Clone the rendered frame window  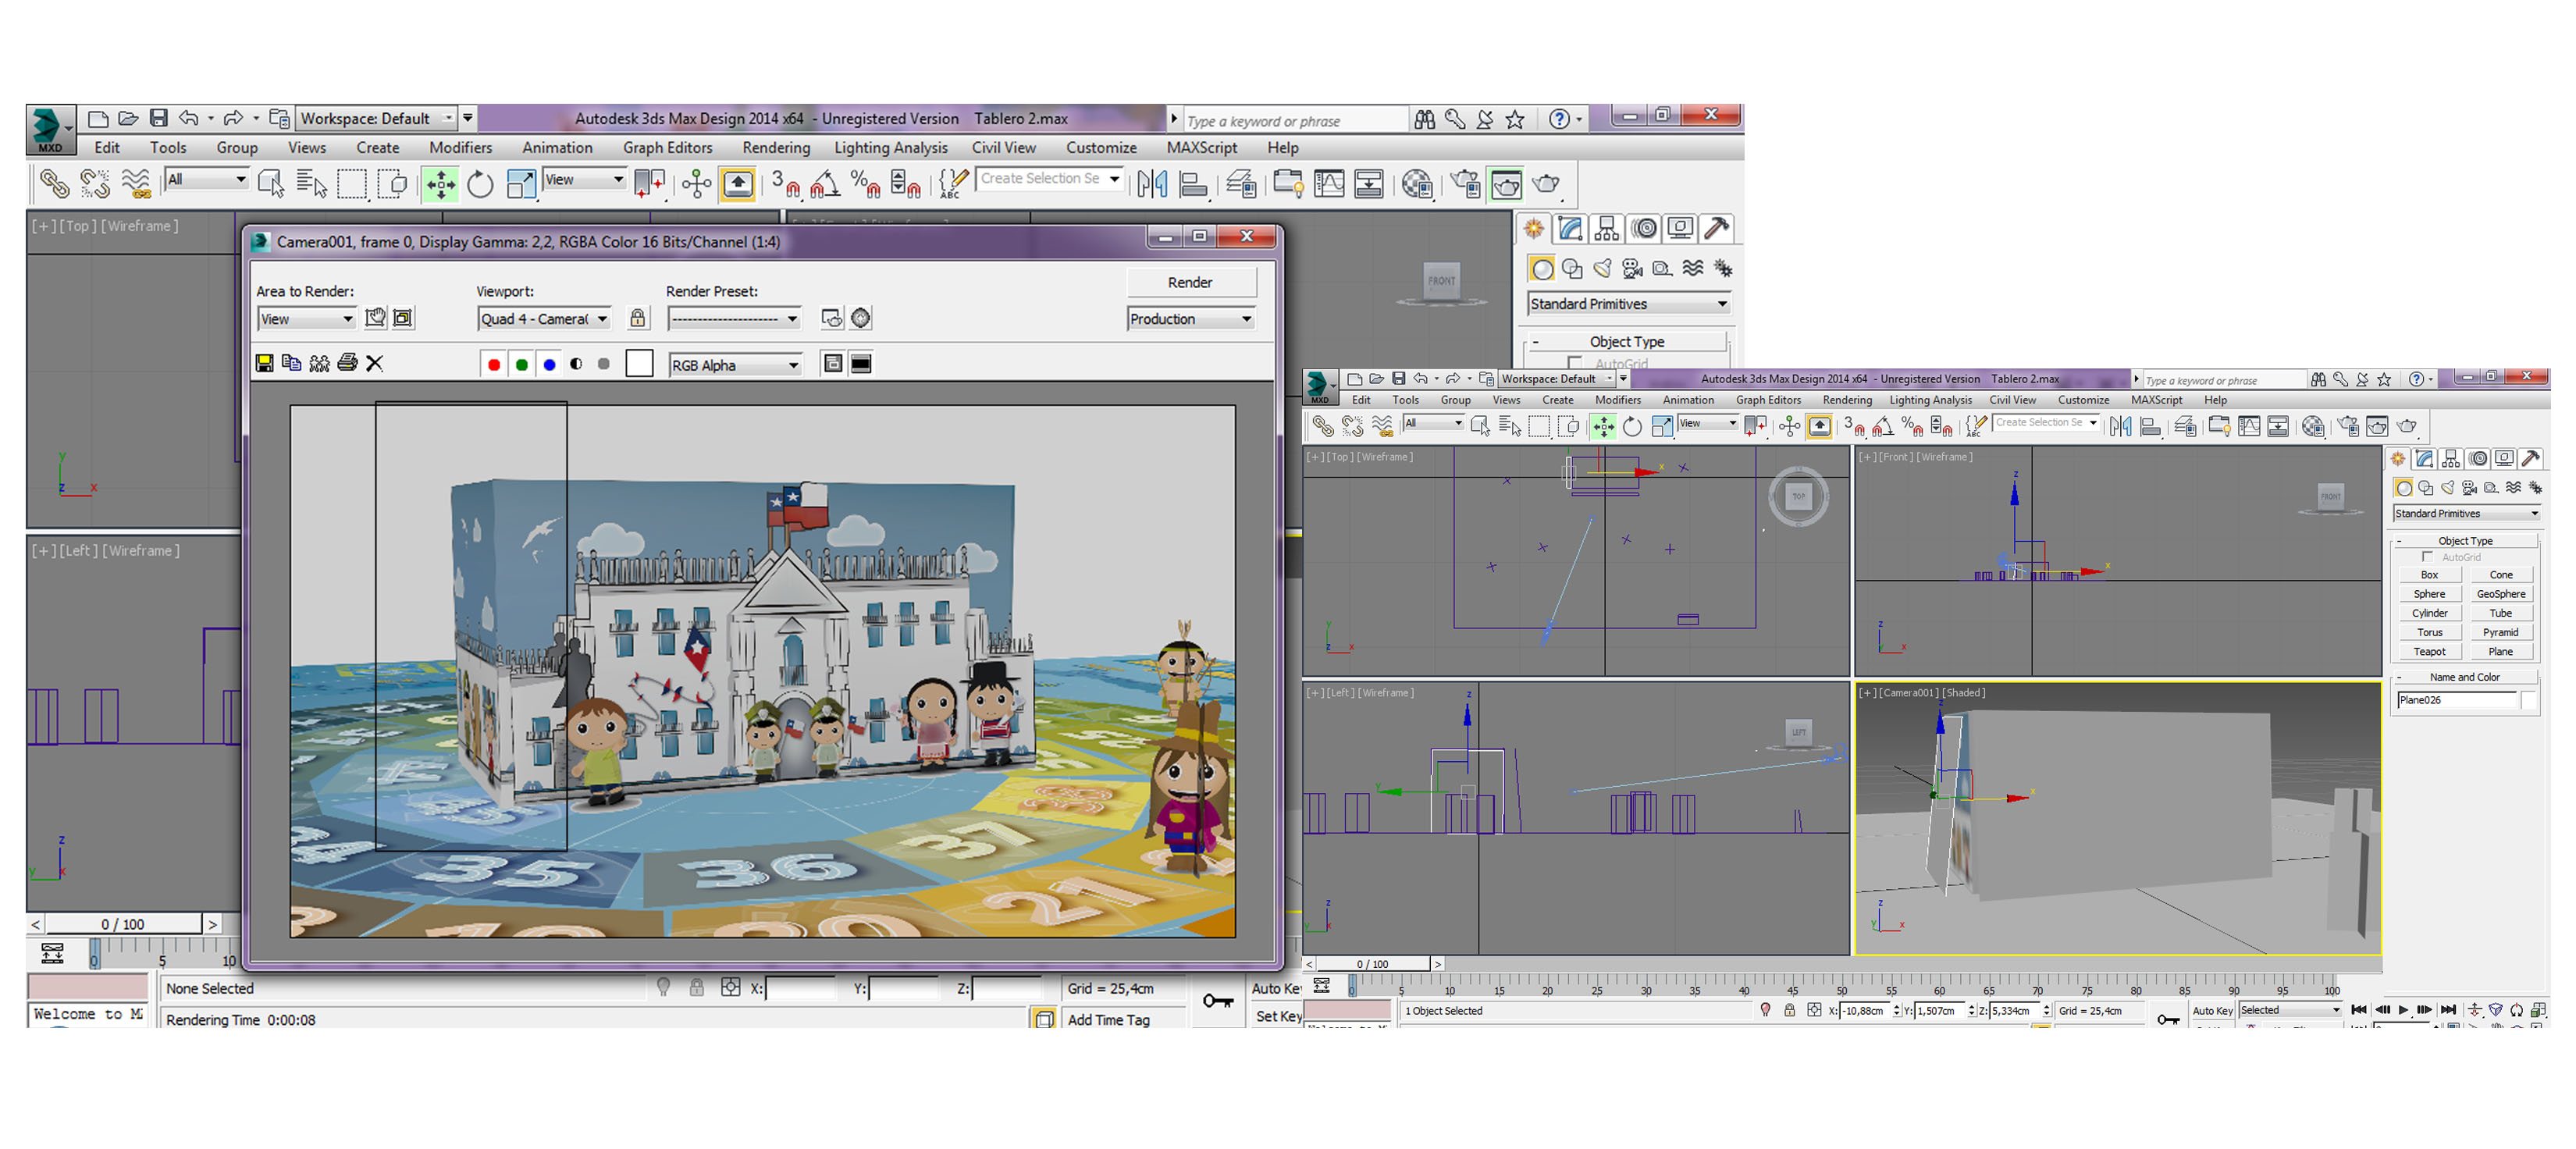pos(319,363)
